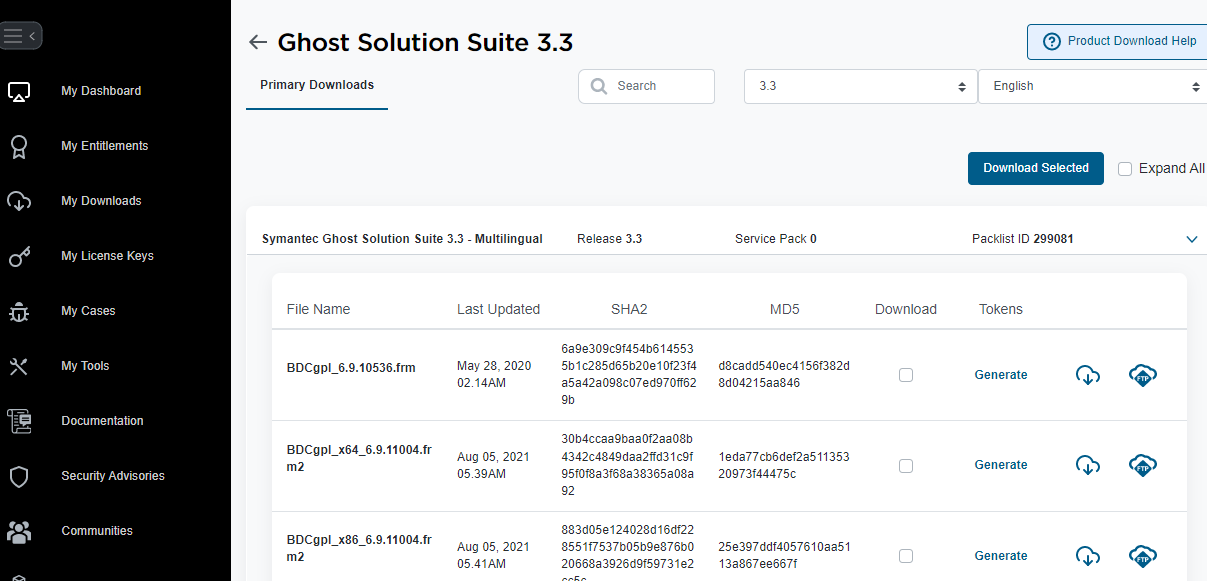Image resolution: width=1207 pixels, height=581 pixels.
Task: Enable the Expand All checkbox
Action: coord(1125,169)
